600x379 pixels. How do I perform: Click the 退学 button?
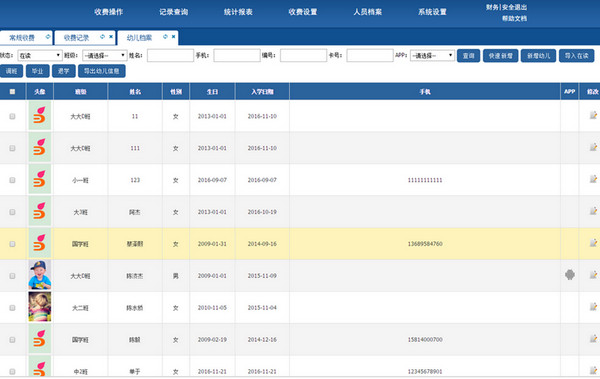(64, 71)
